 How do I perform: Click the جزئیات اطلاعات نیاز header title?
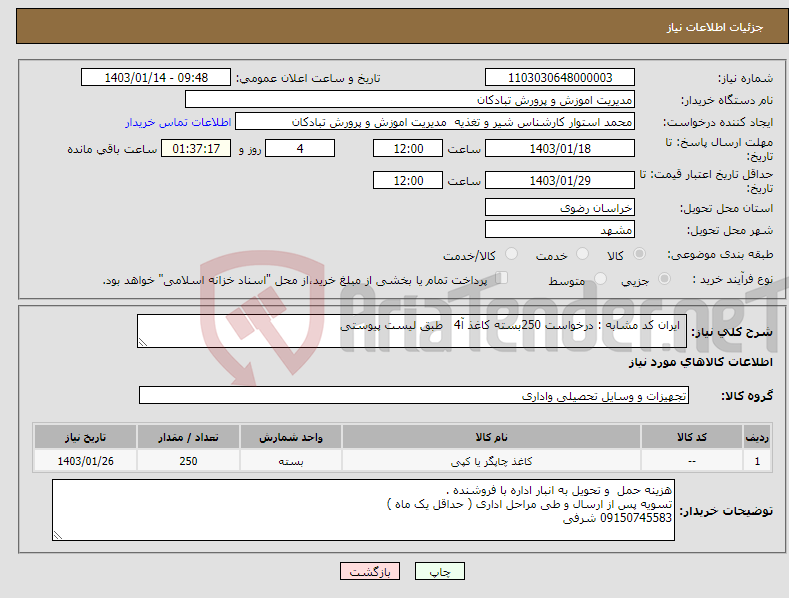point(715,27)
